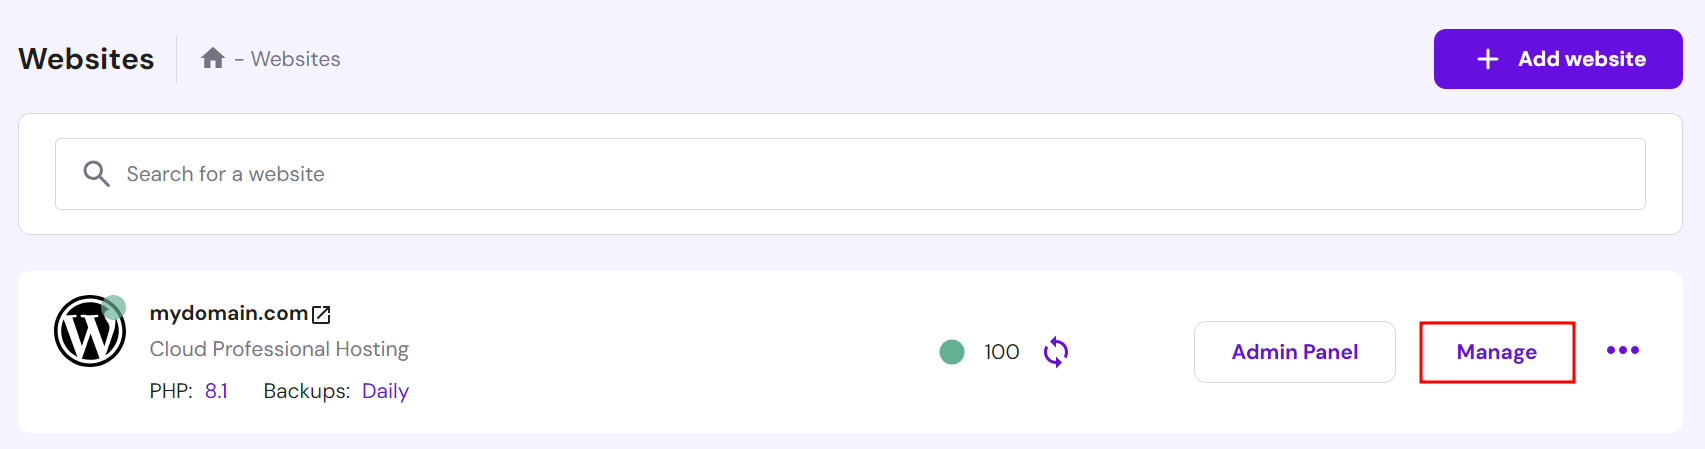Open the external link icon beside mydomain.com
The height and width of the screenshot is (449, 1705).
[x=321, y=315]
